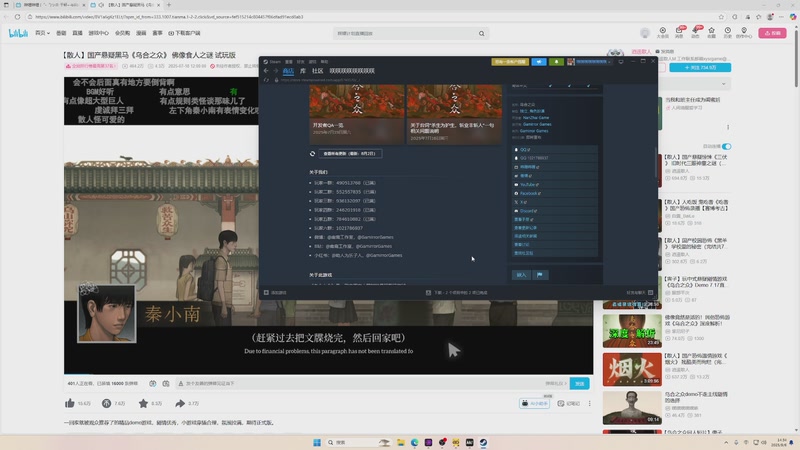
Task: Click the Bilibili user avatar in header
Action: pos(645,33)
